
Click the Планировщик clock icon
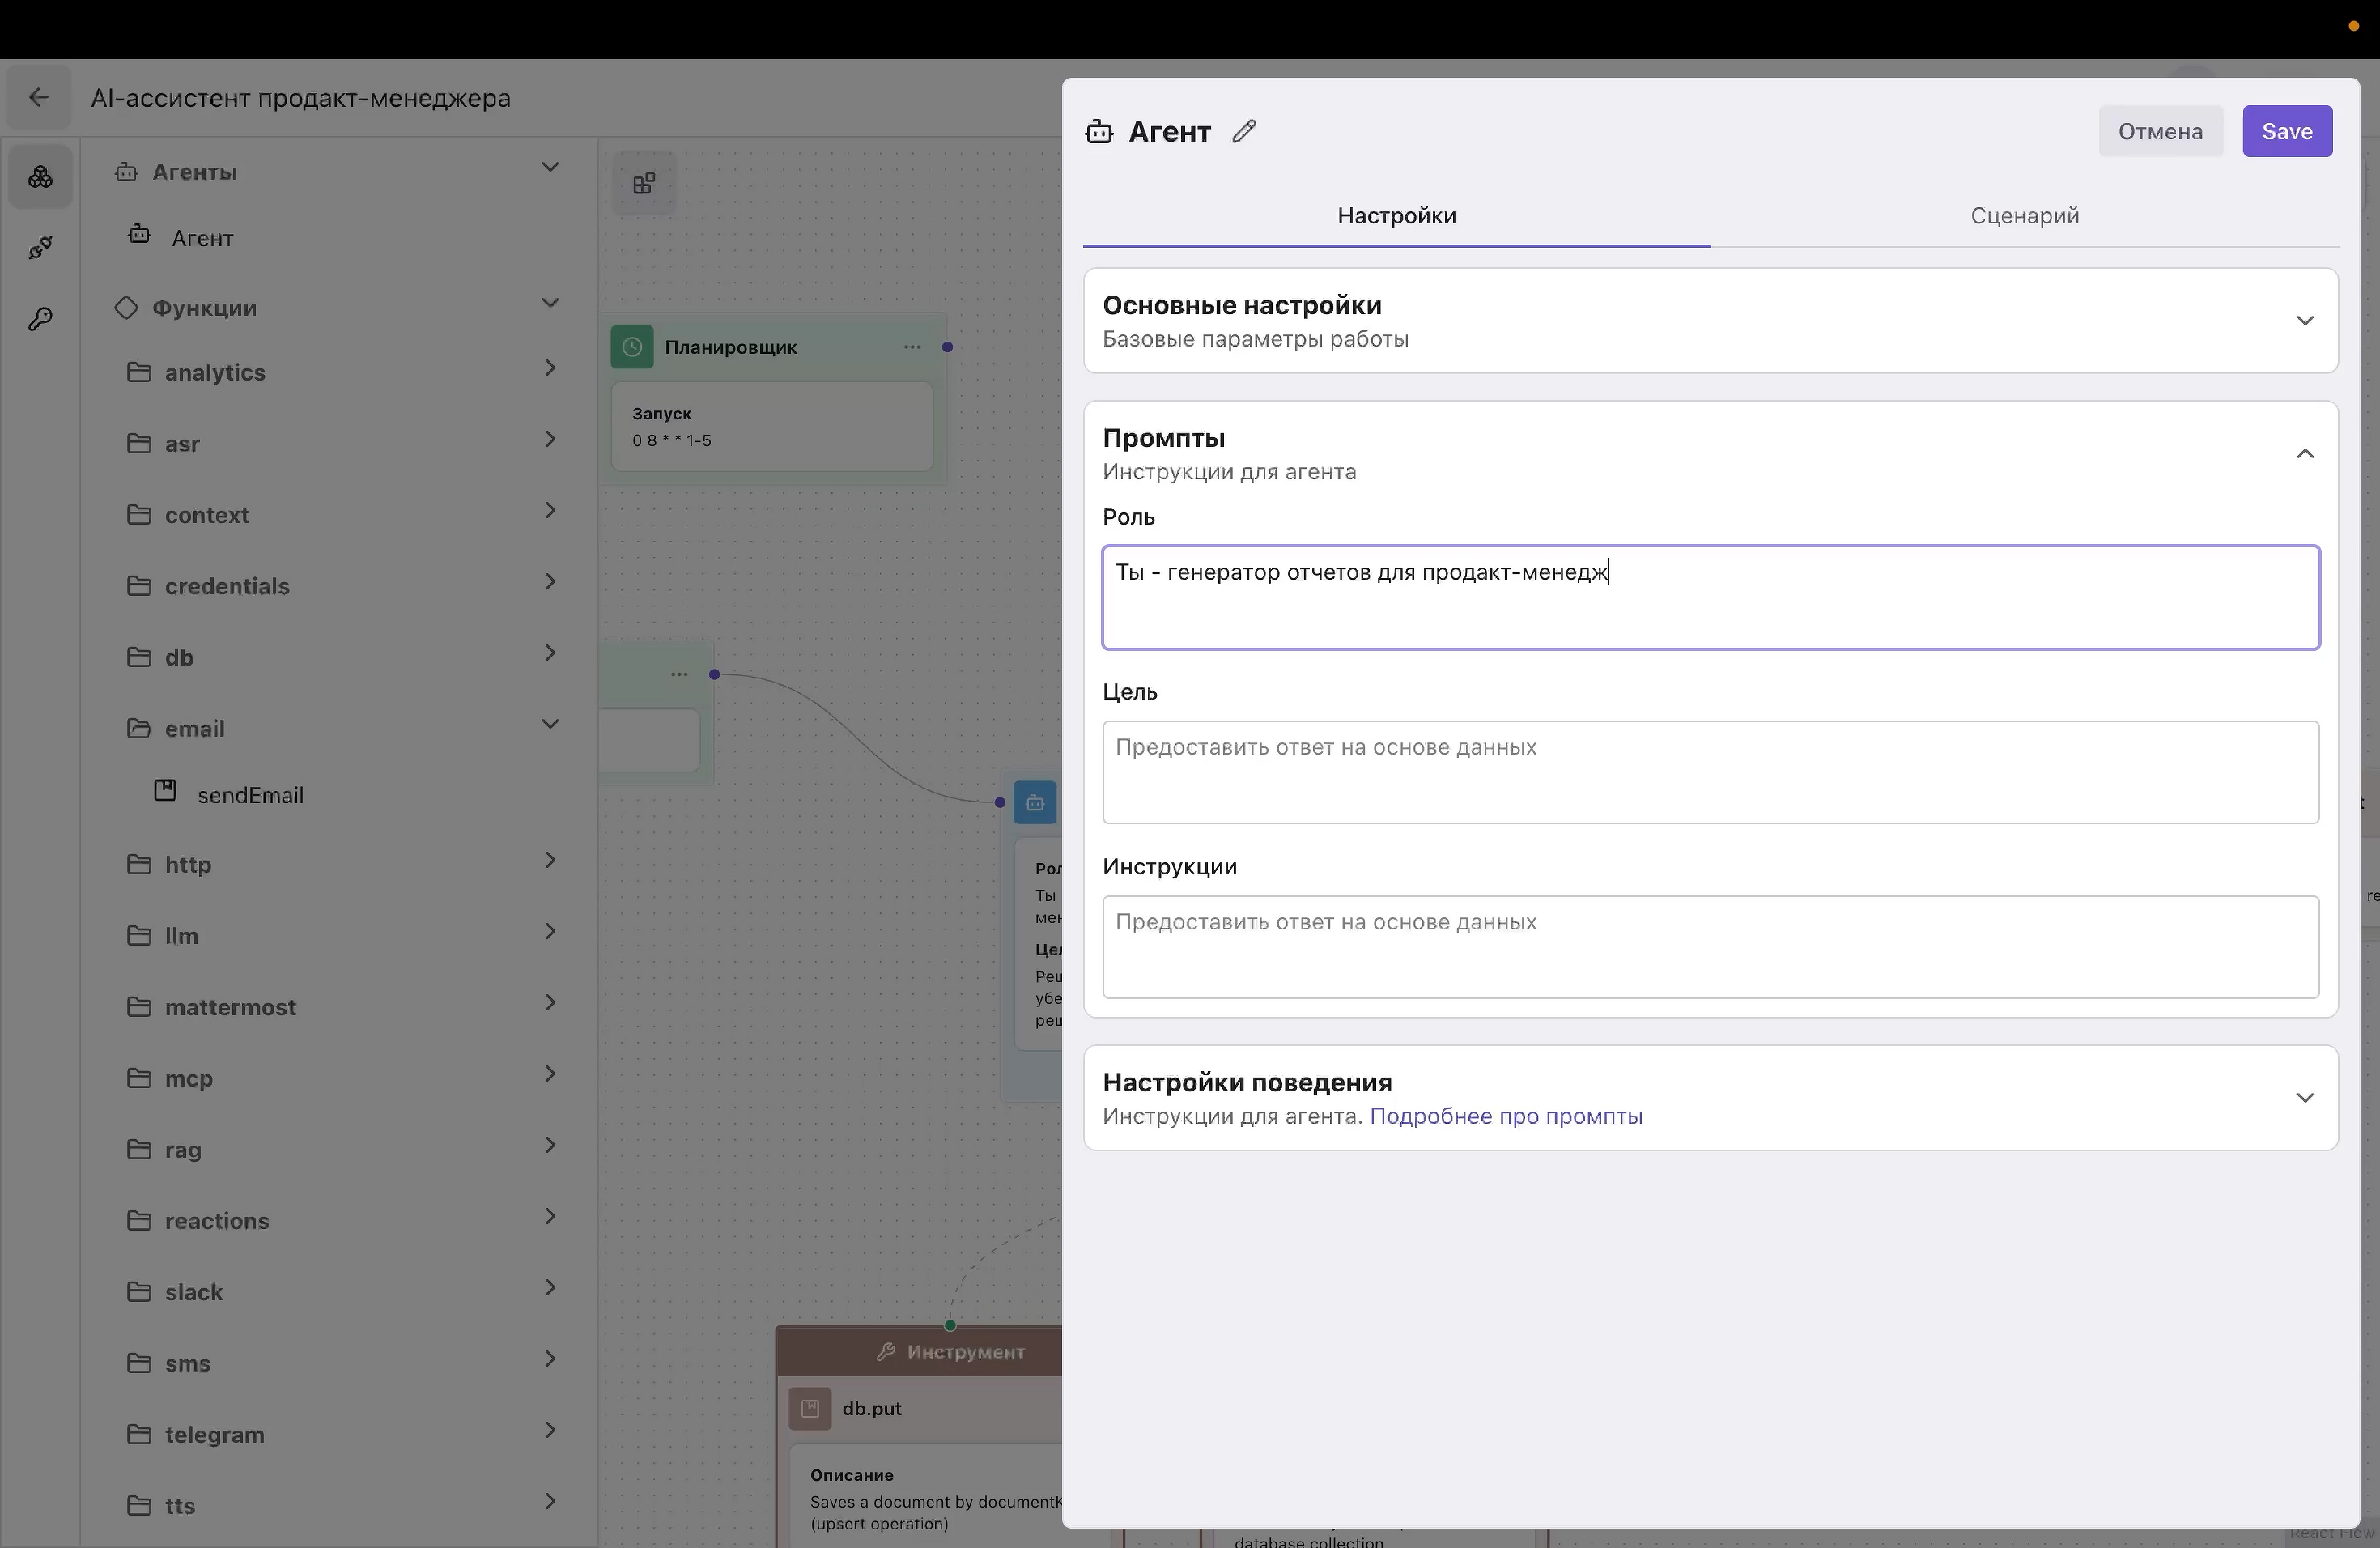point(632,347)
